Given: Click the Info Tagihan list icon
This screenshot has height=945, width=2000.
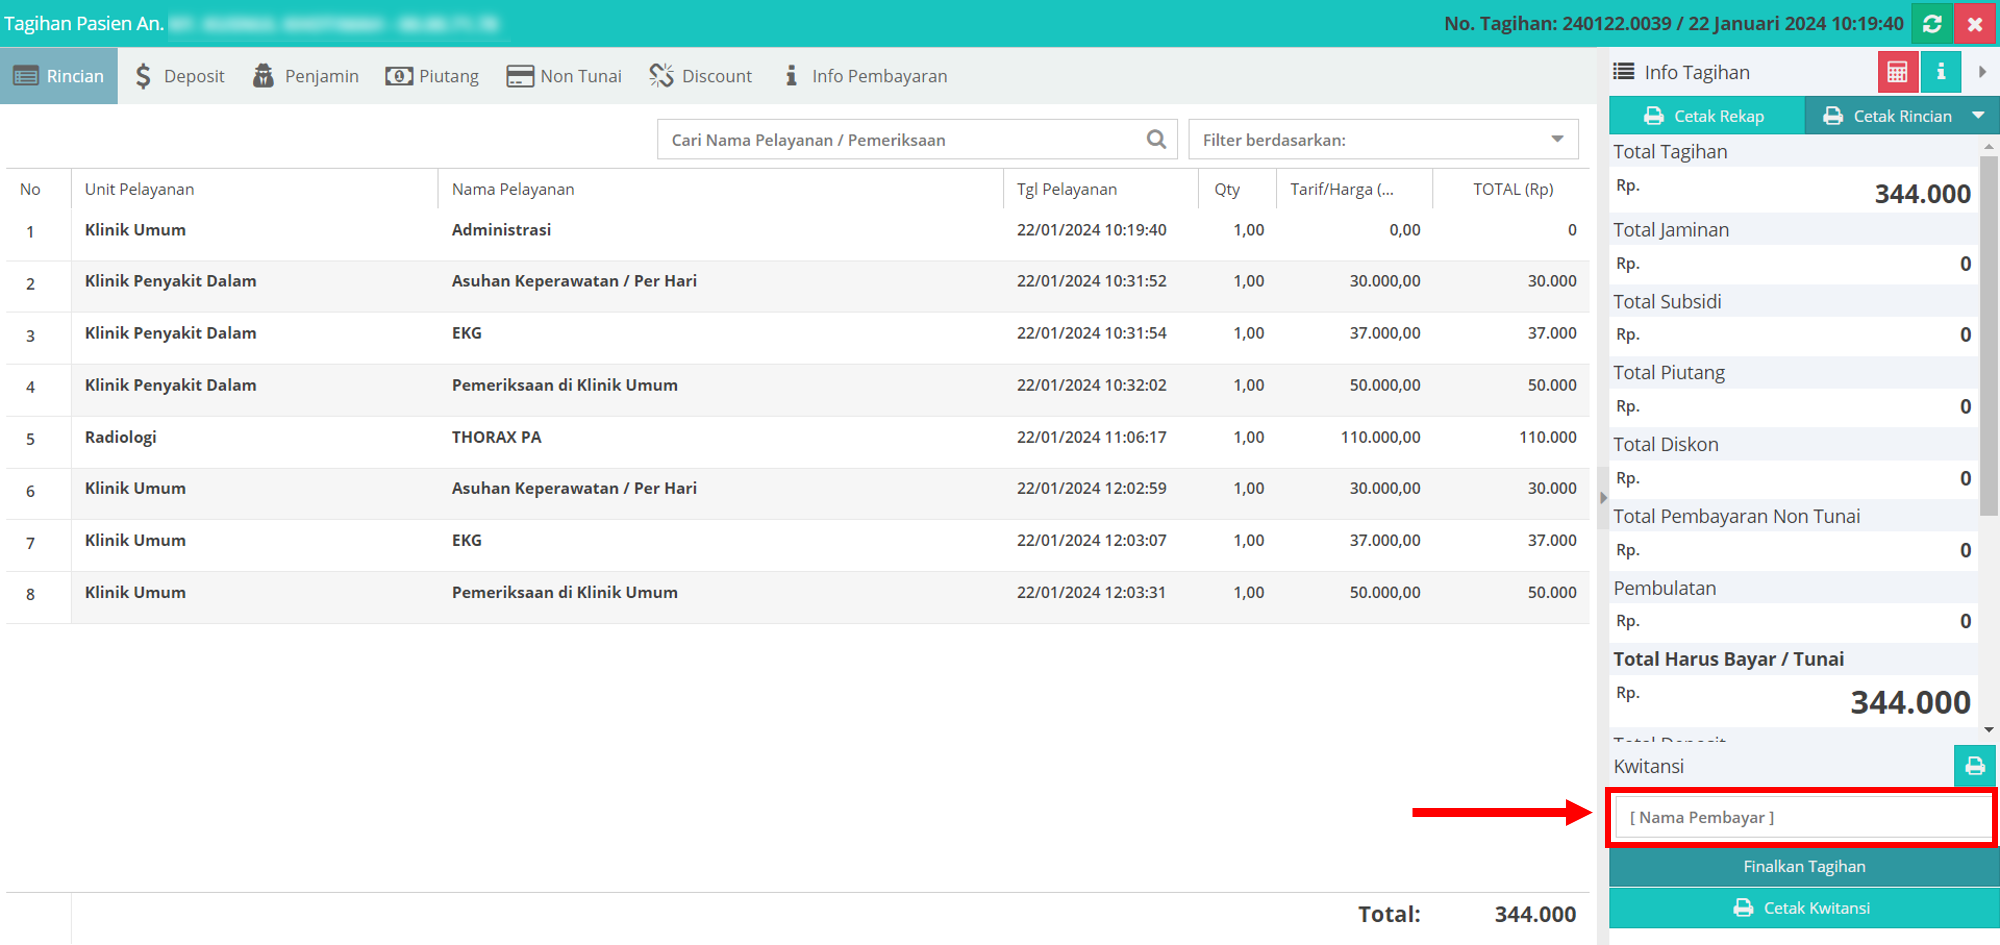Looking at the screenshot, I should (1624, 71).
